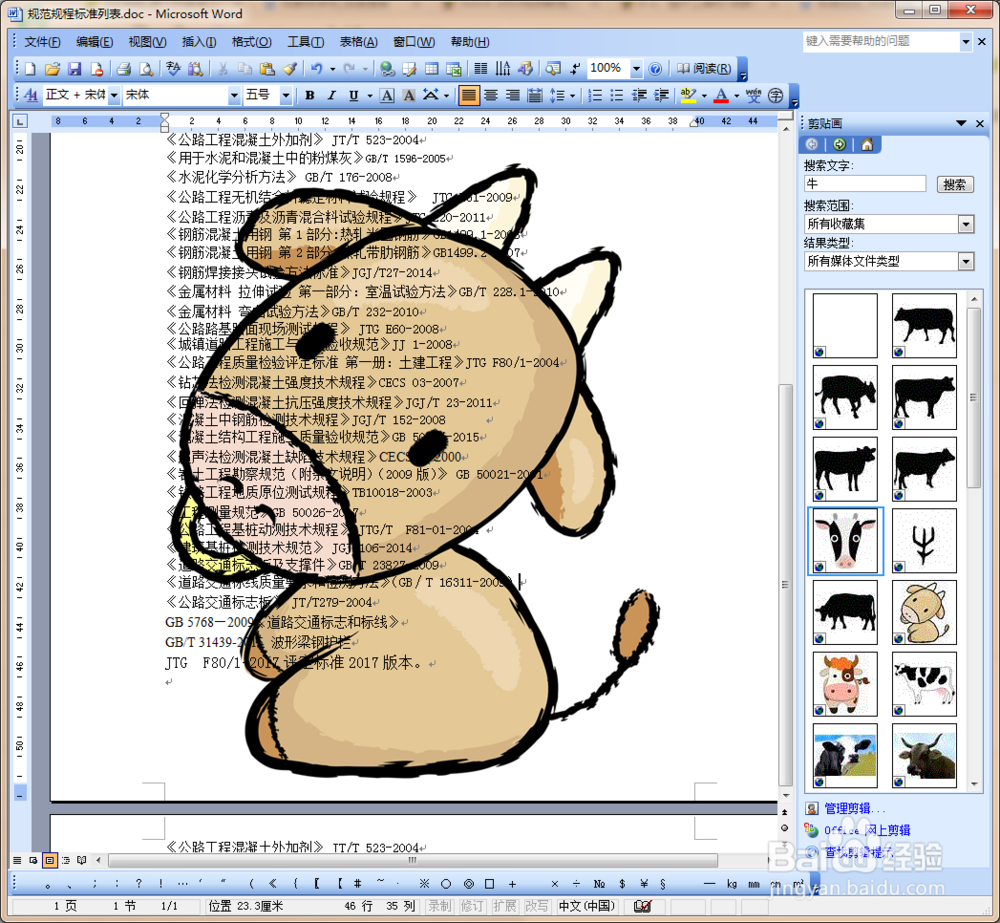Insert a hyperlink
The image size is (1000, 923).
tap(386, 68)
